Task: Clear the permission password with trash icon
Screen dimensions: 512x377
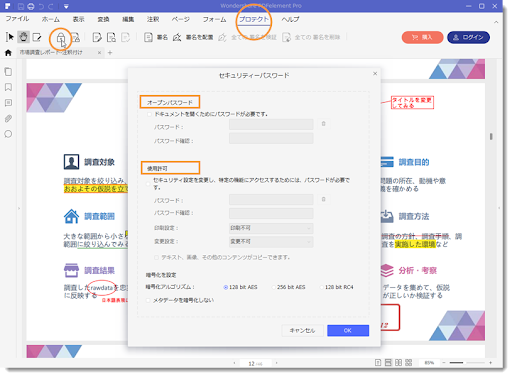Action: [x=323, y=199]
